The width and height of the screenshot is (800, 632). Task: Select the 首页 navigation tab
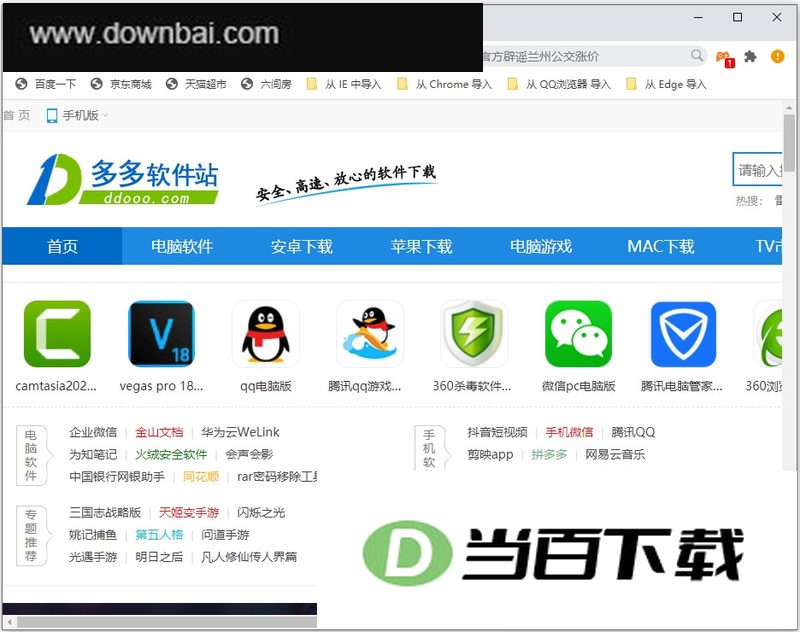click(62, 246)
